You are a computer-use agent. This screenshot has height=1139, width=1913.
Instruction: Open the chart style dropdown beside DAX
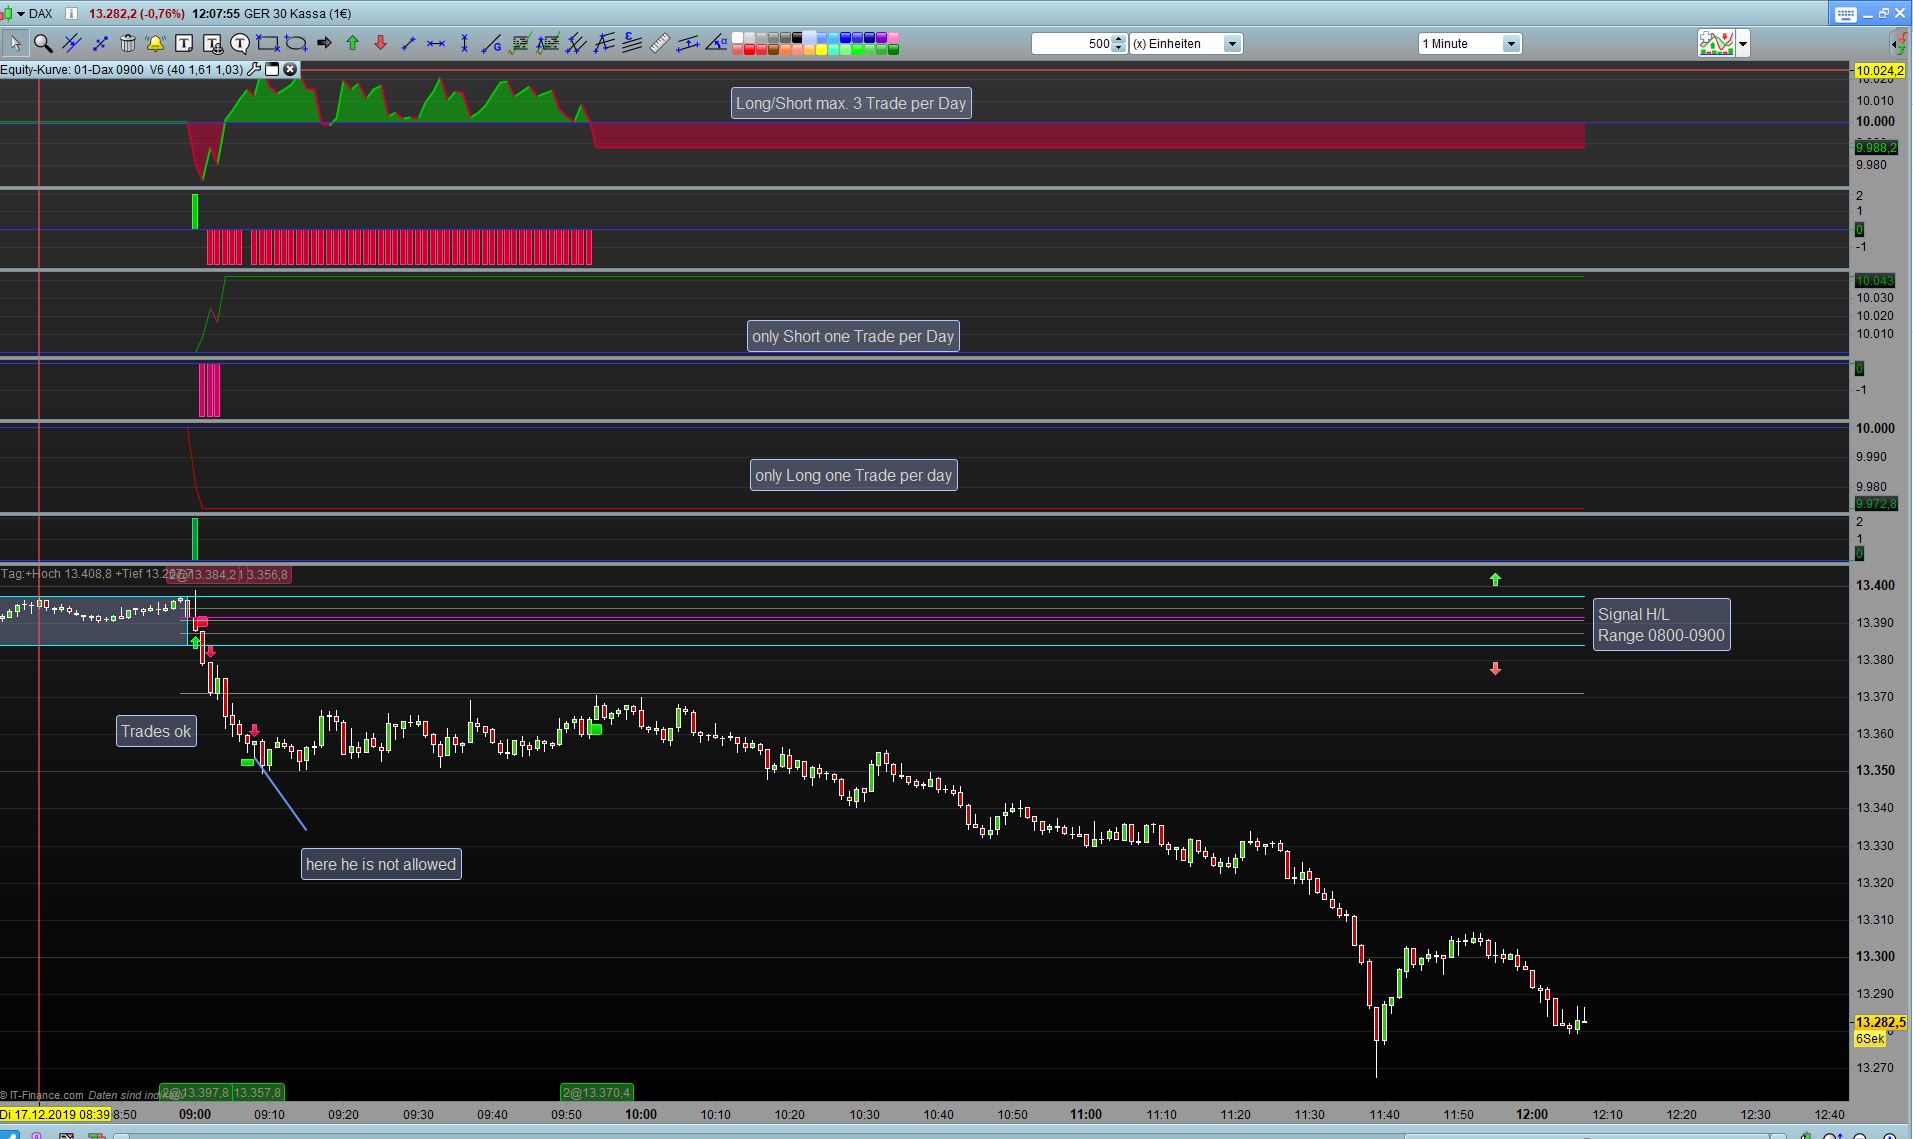(x=21, y=13)
